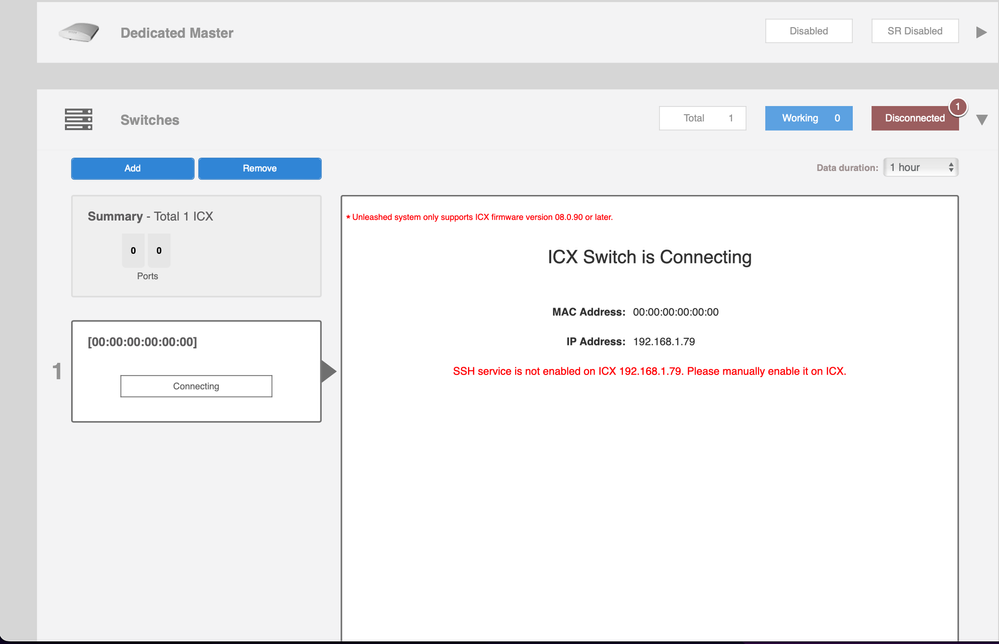The image size is (999, 644).
Task: Expand the Dedicated Master section arrow
Action: (981, 32)
